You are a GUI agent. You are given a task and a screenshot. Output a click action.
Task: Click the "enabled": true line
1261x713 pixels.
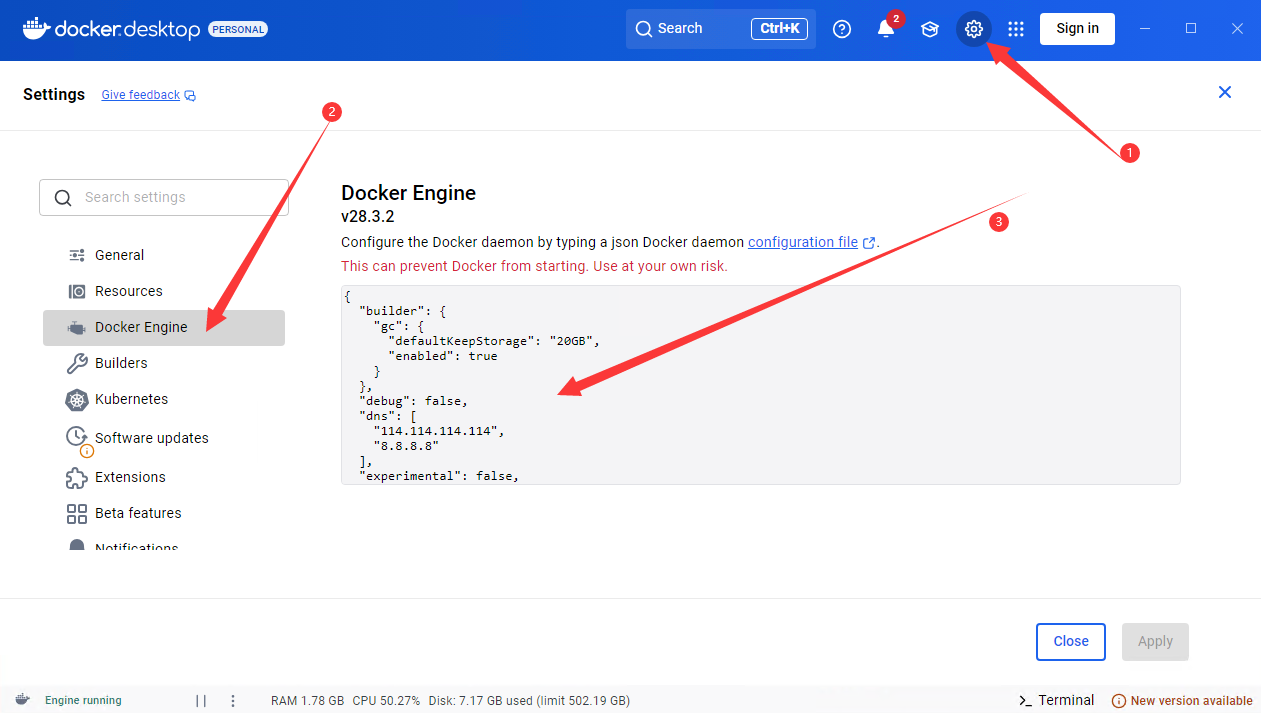(443, 356)
